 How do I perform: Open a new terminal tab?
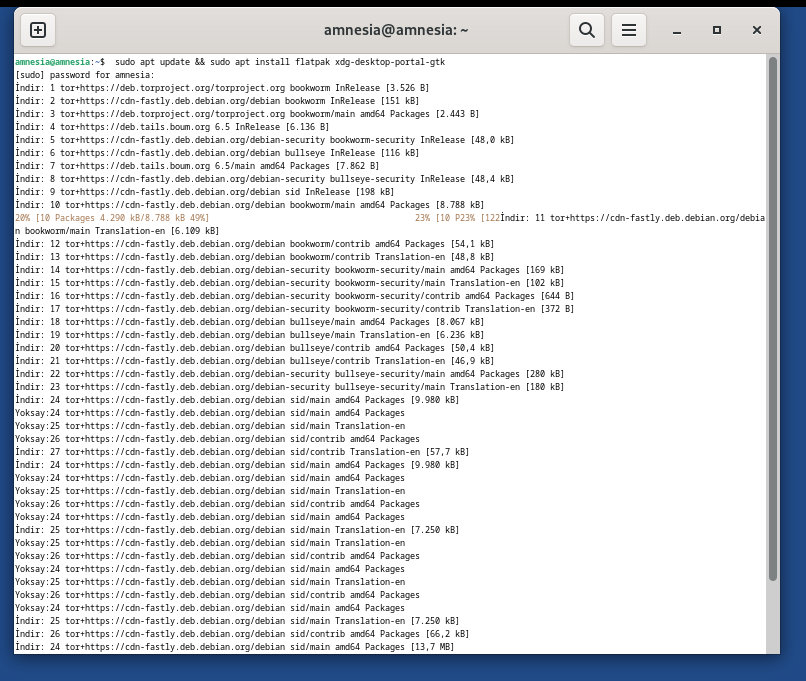click(38, 30)
